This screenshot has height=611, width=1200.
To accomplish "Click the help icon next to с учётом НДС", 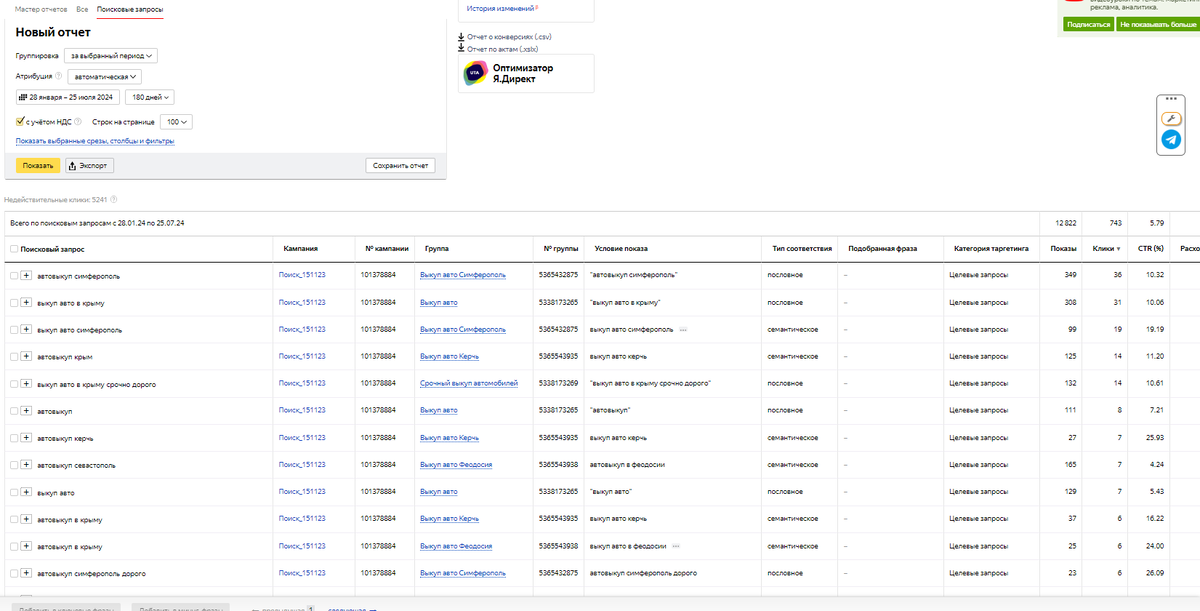I will pyautogui.click(x=78, y=122).
